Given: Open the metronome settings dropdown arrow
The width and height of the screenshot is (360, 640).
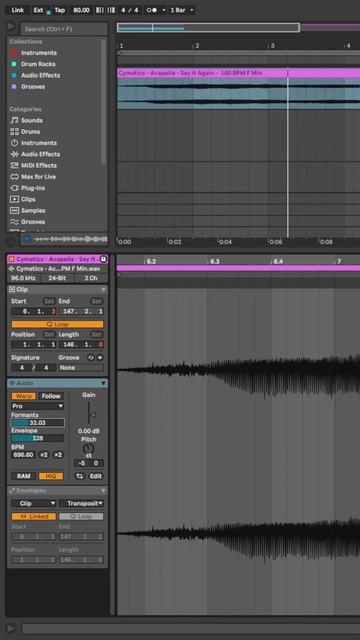Looking at the screenshot, I should [x=164, y=10].
